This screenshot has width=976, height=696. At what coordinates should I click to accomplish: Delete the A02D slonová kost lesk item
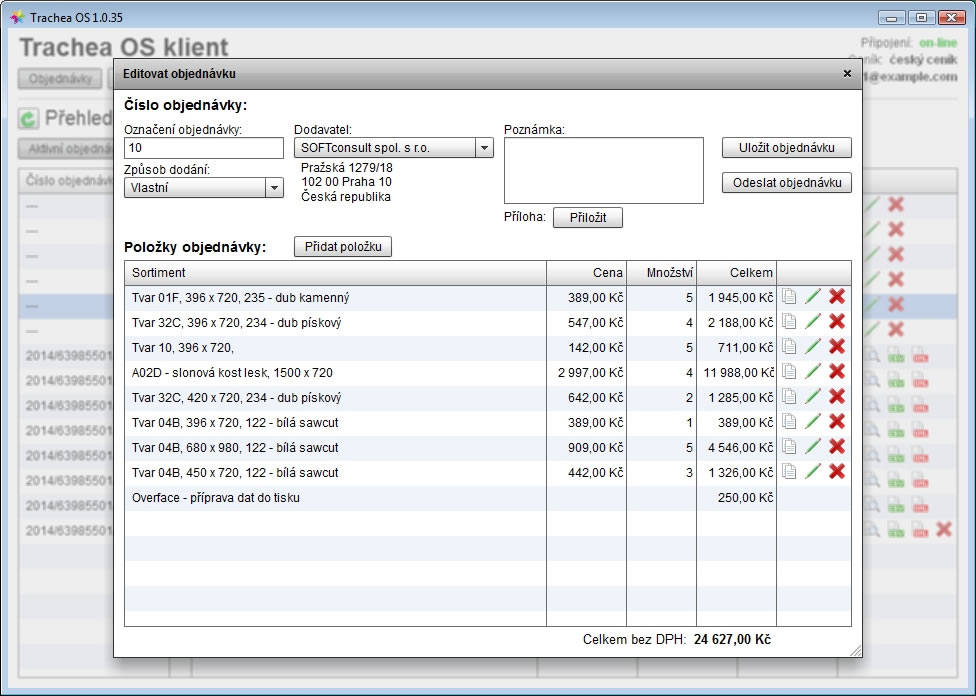pos(837,372)
